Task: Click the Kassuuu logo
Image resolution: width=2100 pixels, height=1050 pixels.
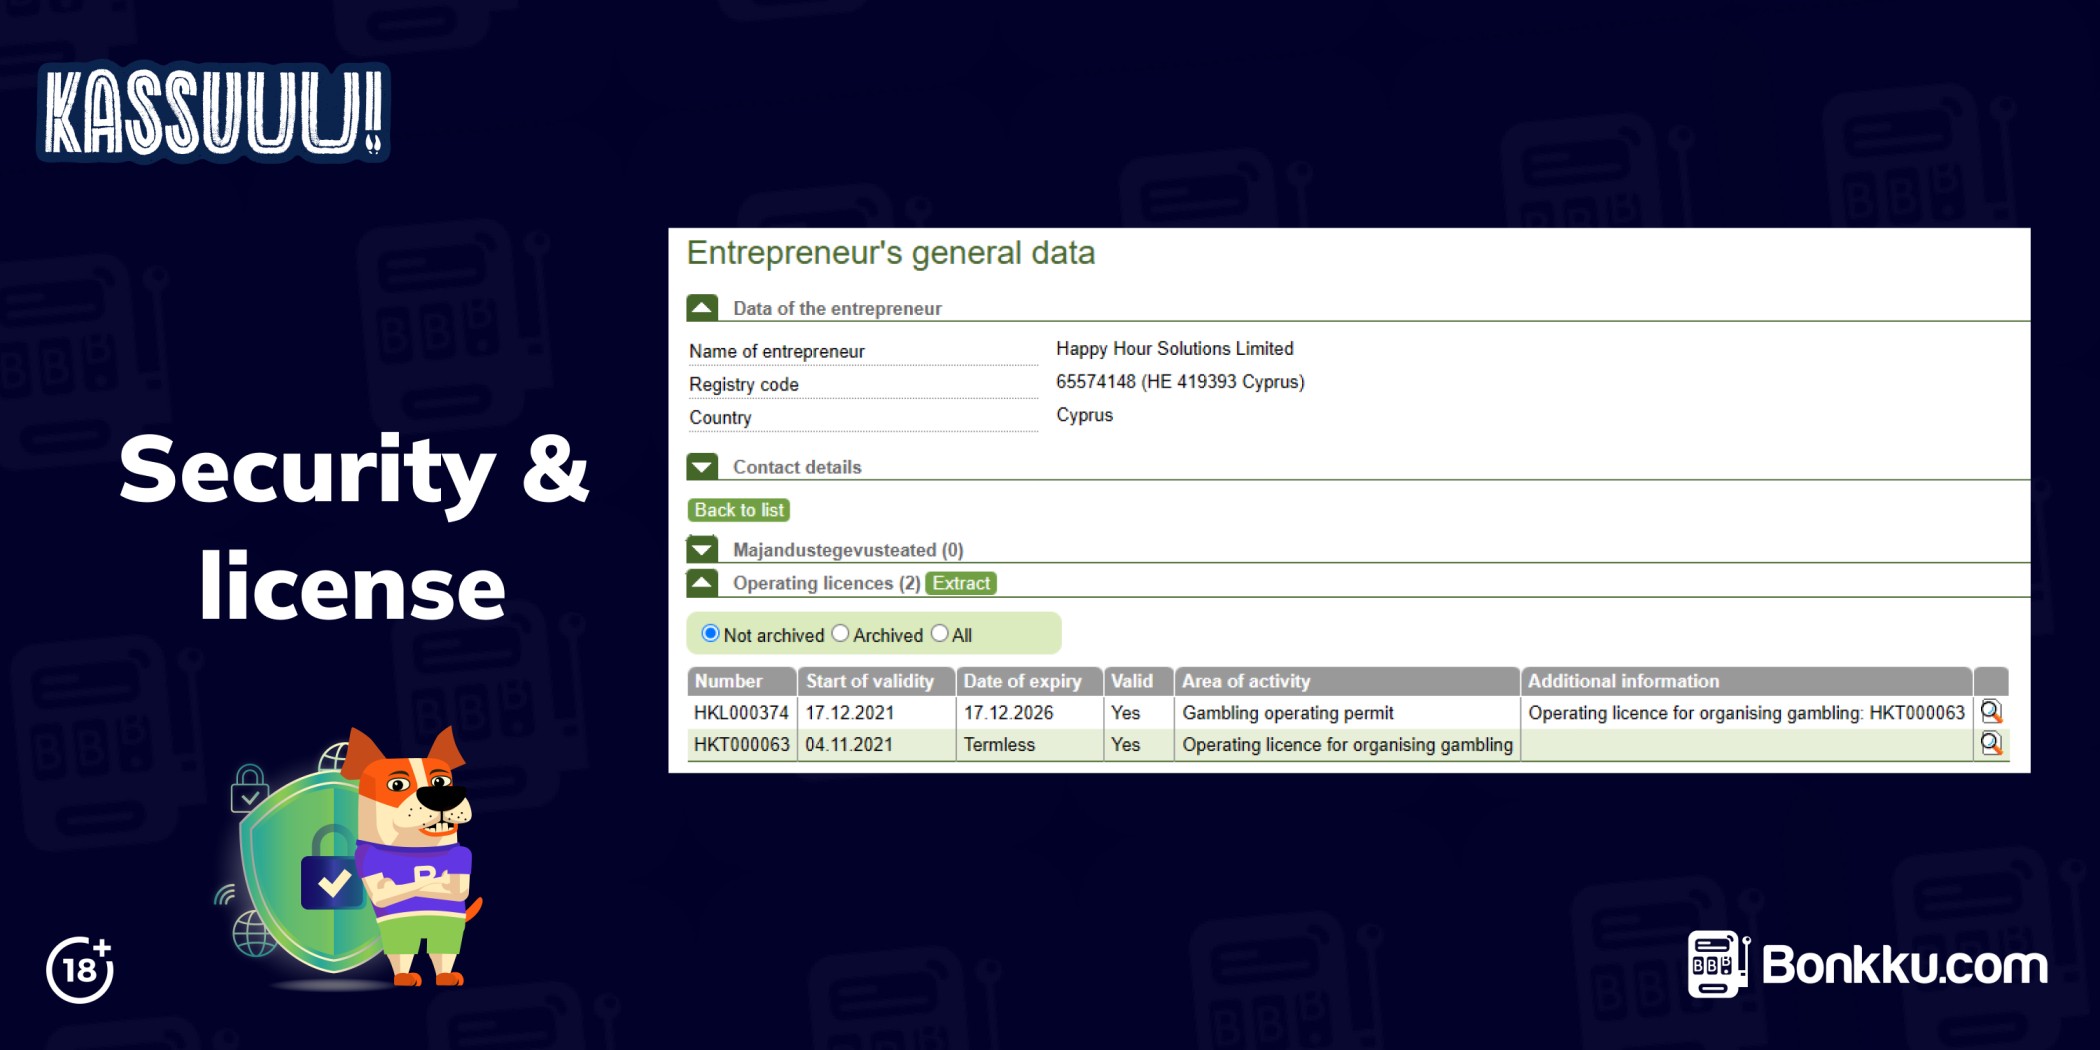Action: (x=213, y=112)
